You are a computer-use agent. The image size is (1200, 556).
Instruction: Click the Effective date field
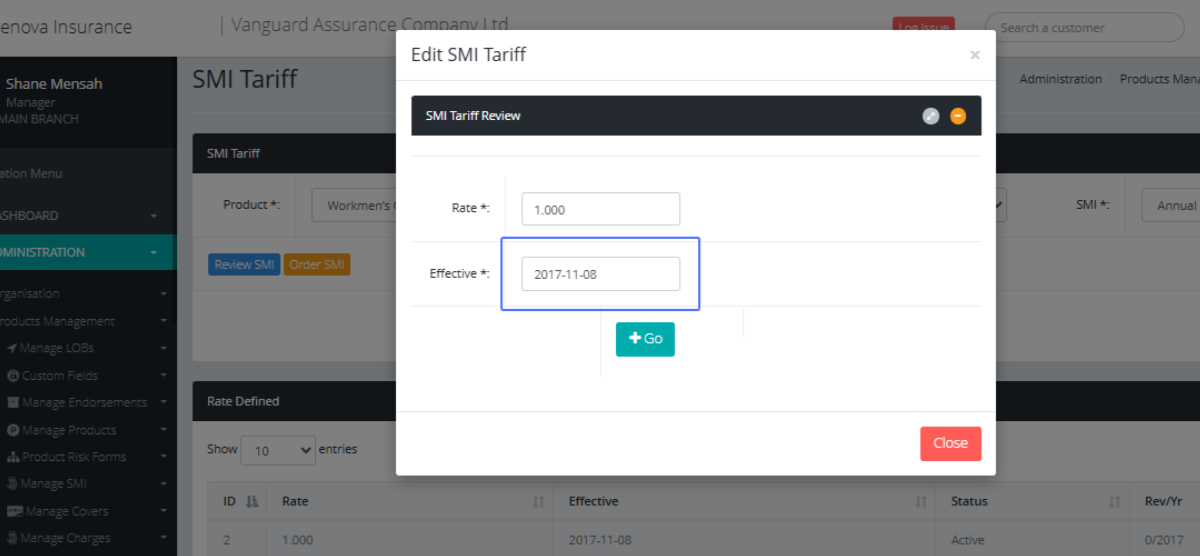click(600, 274)
